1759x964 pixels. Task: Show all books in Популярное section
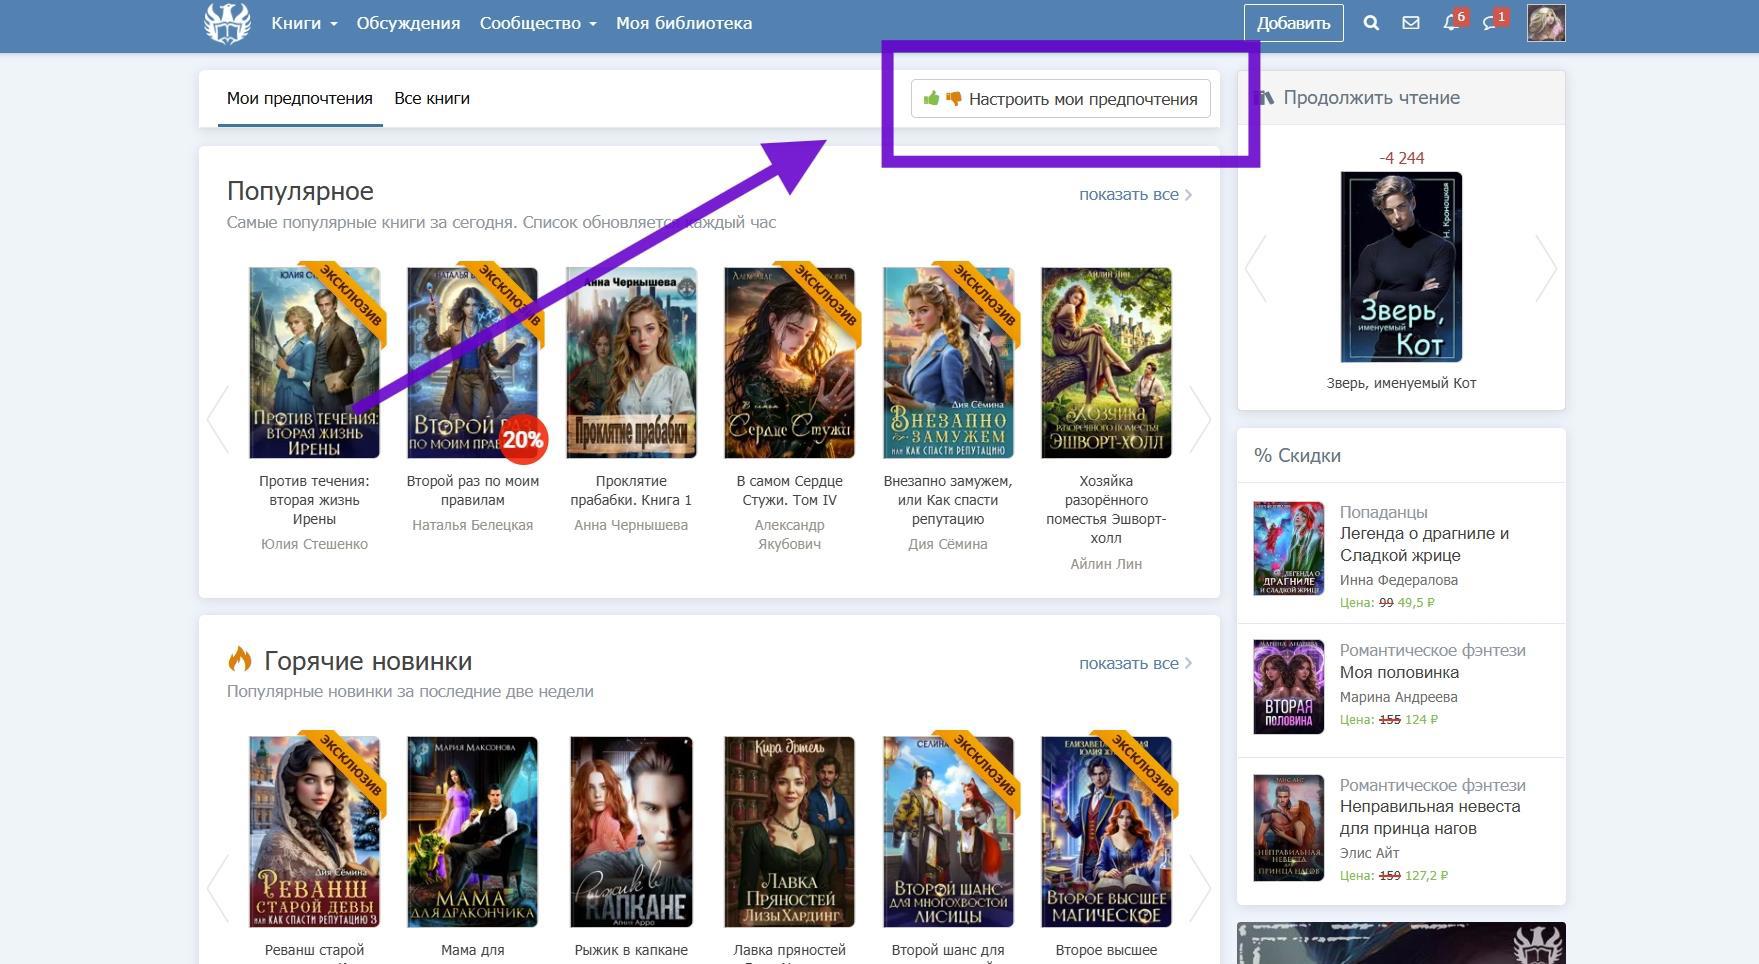point(1134,195)
